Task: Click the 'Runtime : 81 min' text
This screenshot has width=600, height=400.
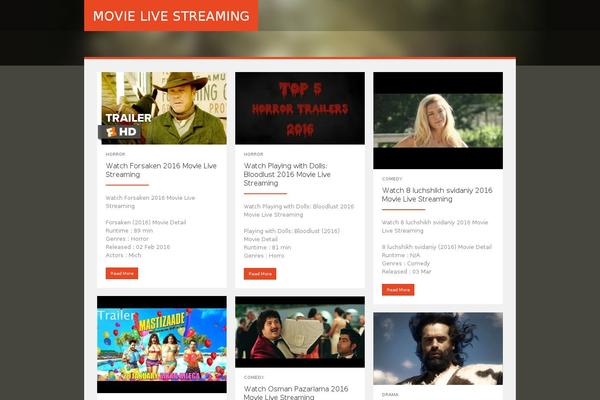Action: pyautogui.click(x=267, y=247)
